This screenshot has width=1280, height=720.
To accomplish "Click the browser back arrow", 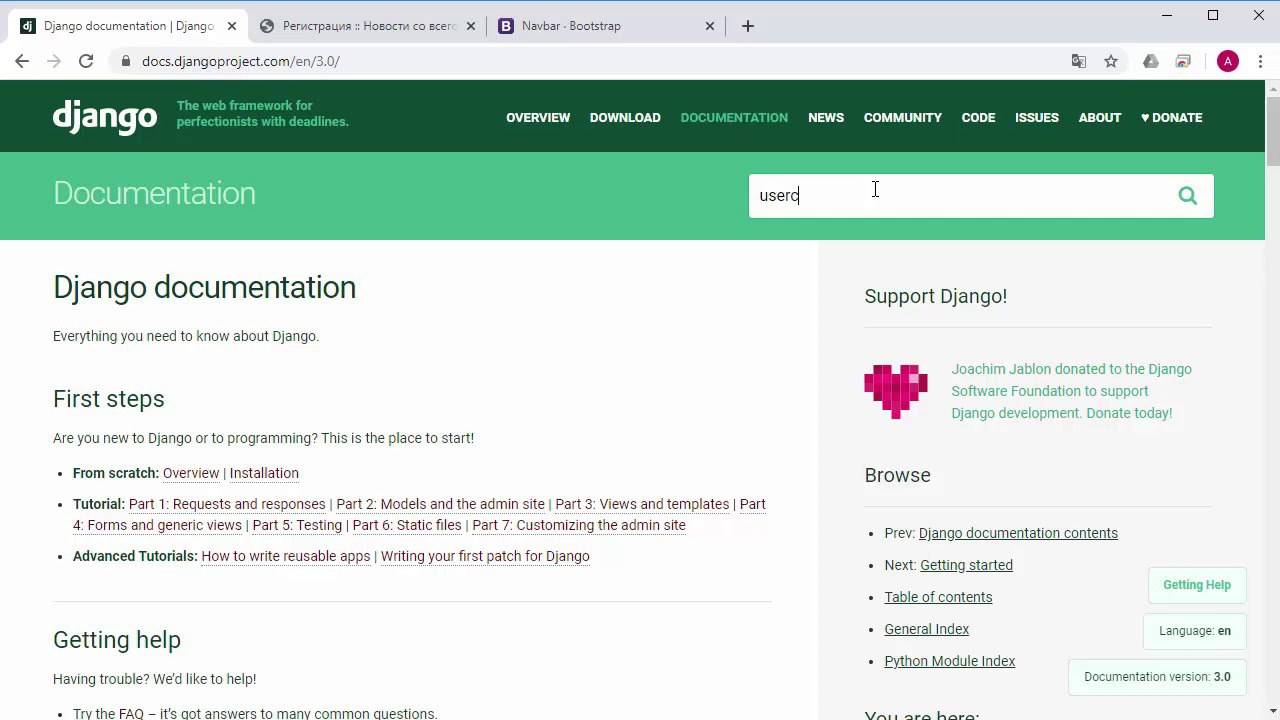I will coord(22,61).
